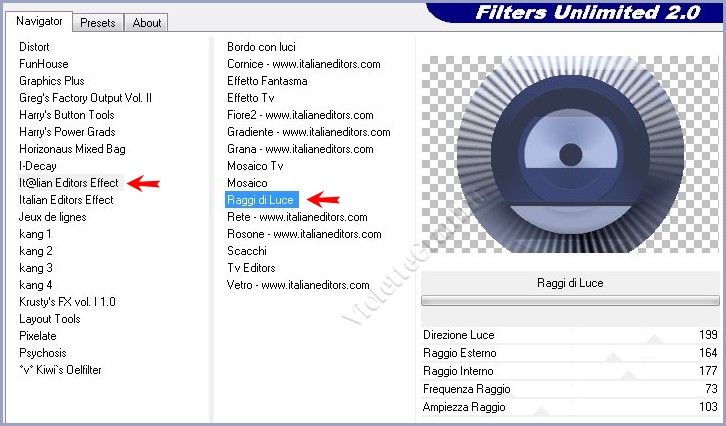Select Graphics Plus filter category
Image resolution: width=726 pixels, height=426 pixels.
pyautogui.click(x=52, y=81)
